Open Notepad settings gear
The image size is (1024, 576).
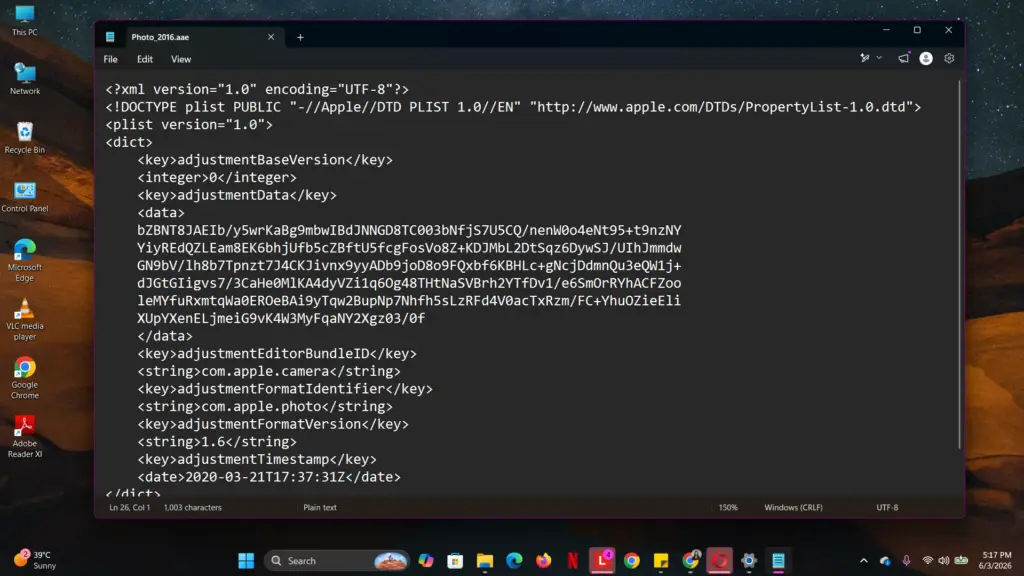949,58
